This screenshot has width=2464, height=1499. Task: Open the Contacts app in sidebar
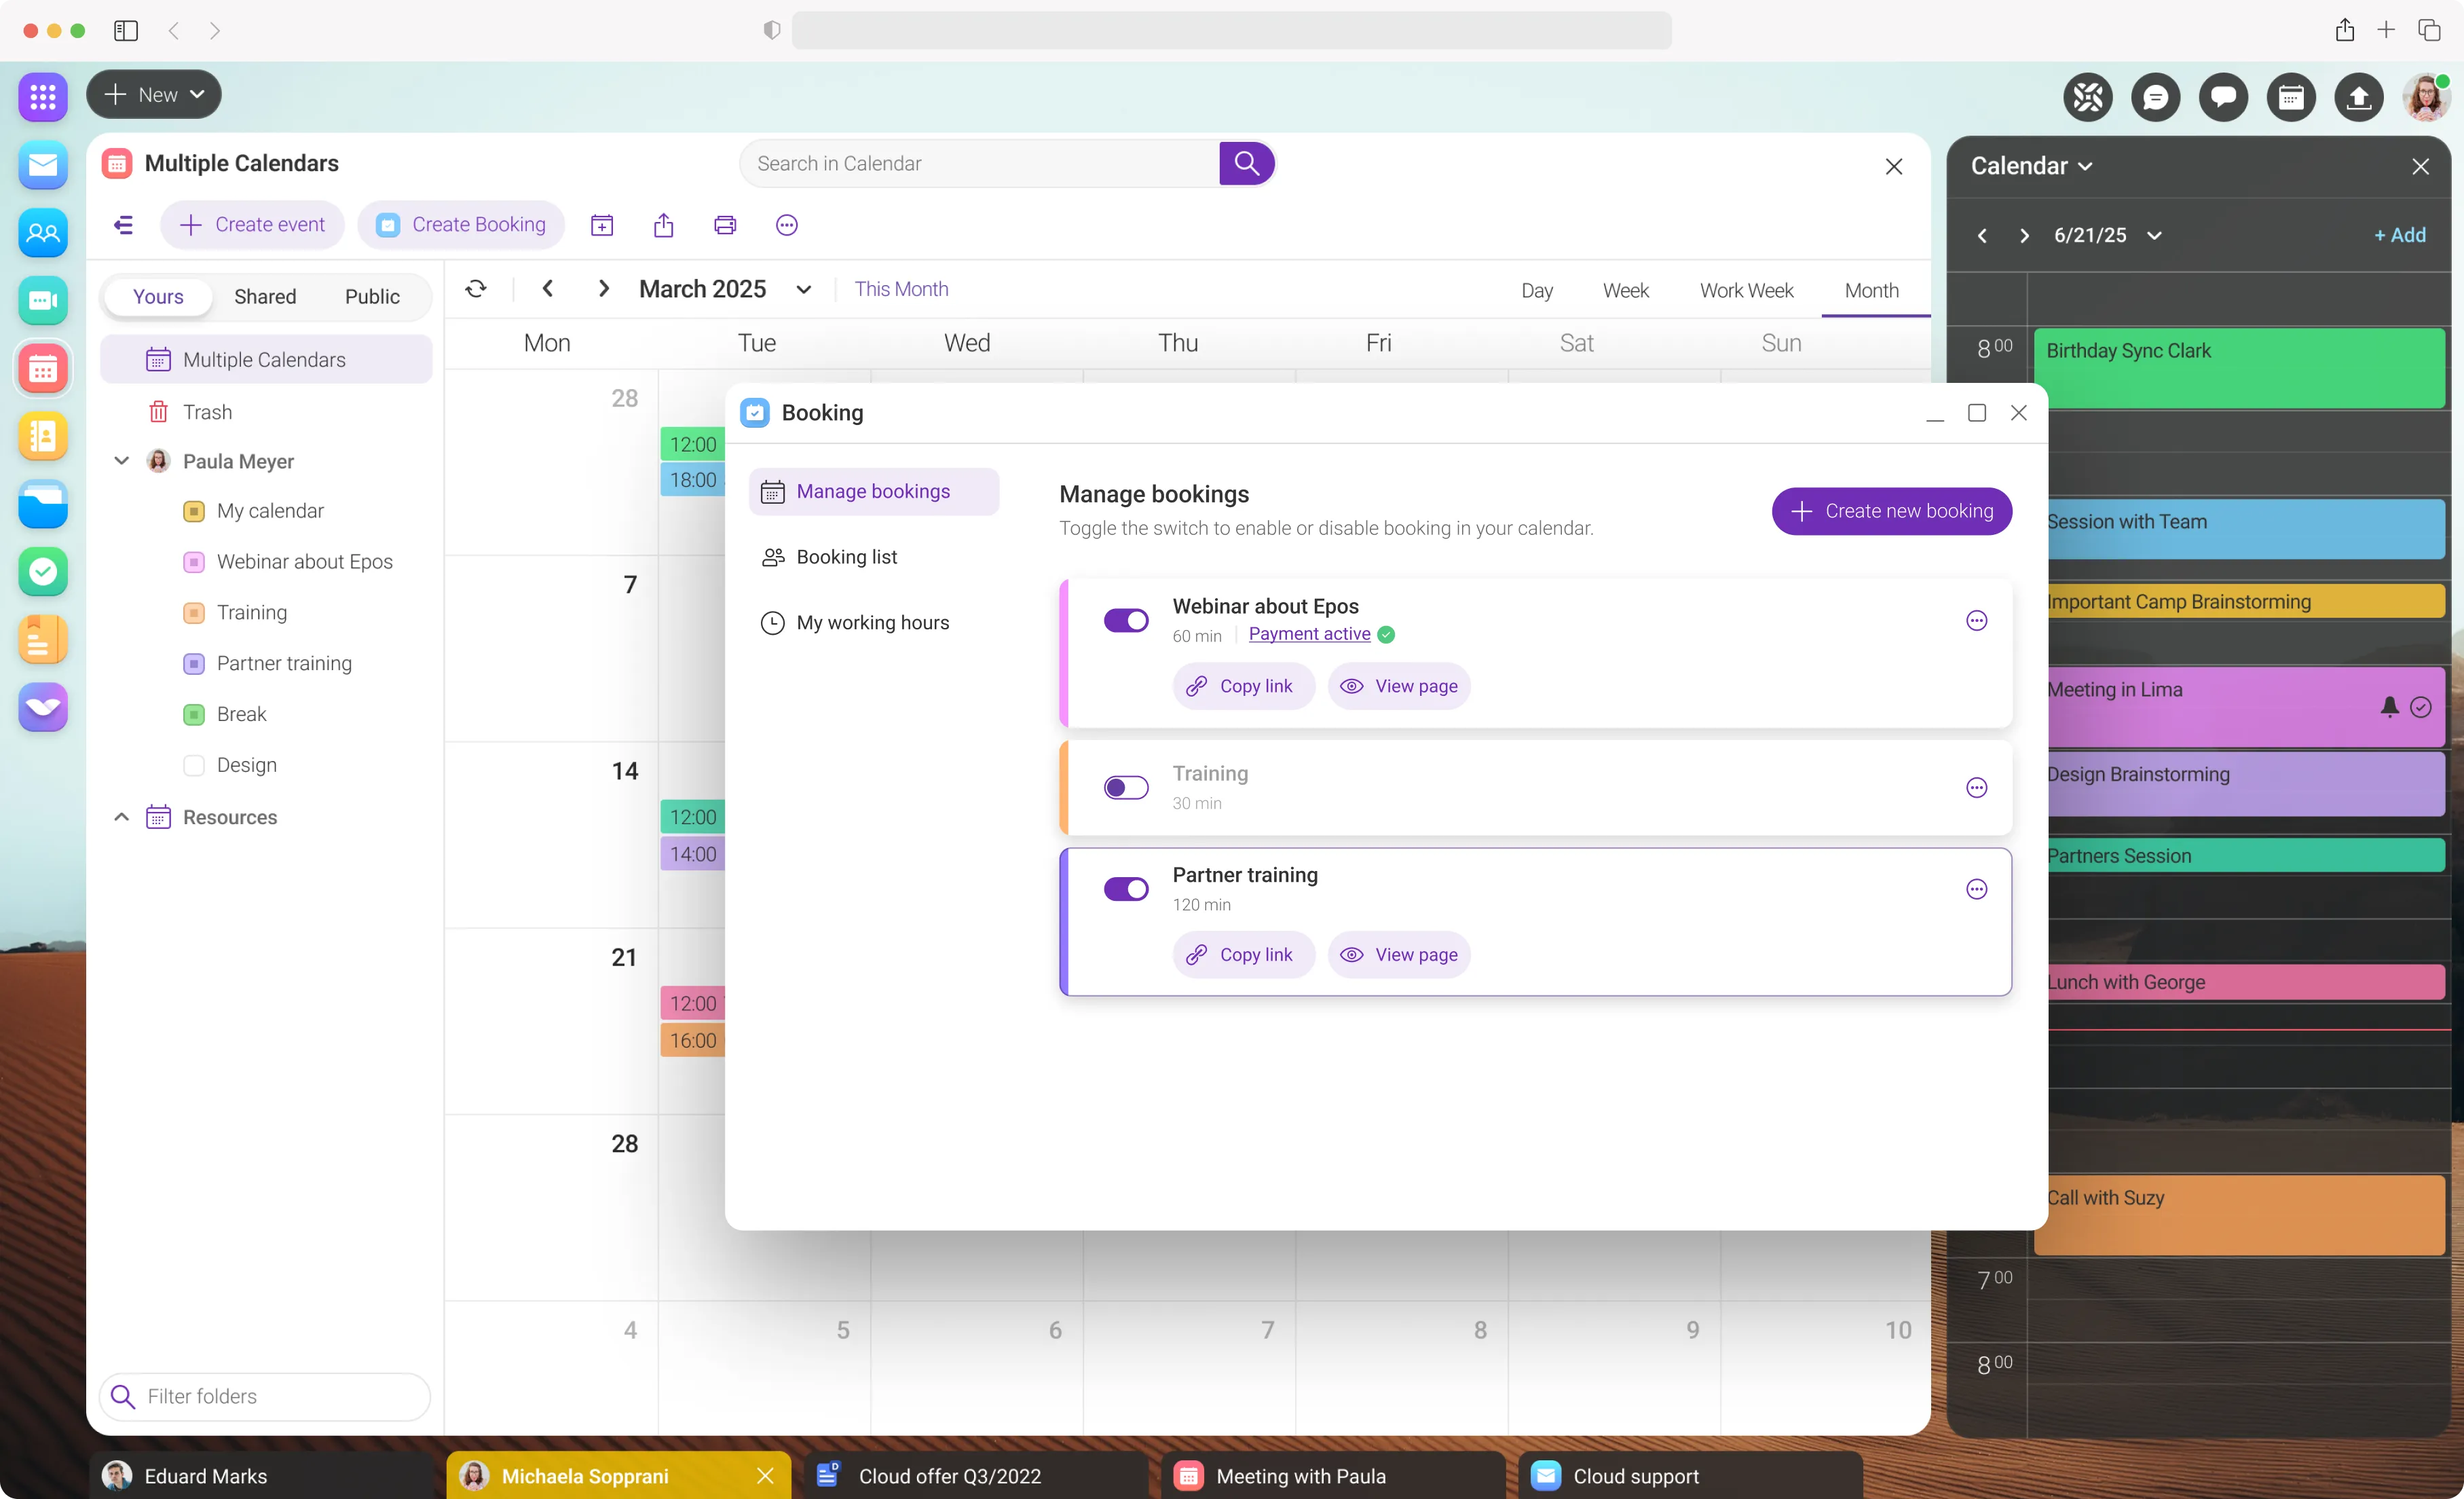click(42, 233)
